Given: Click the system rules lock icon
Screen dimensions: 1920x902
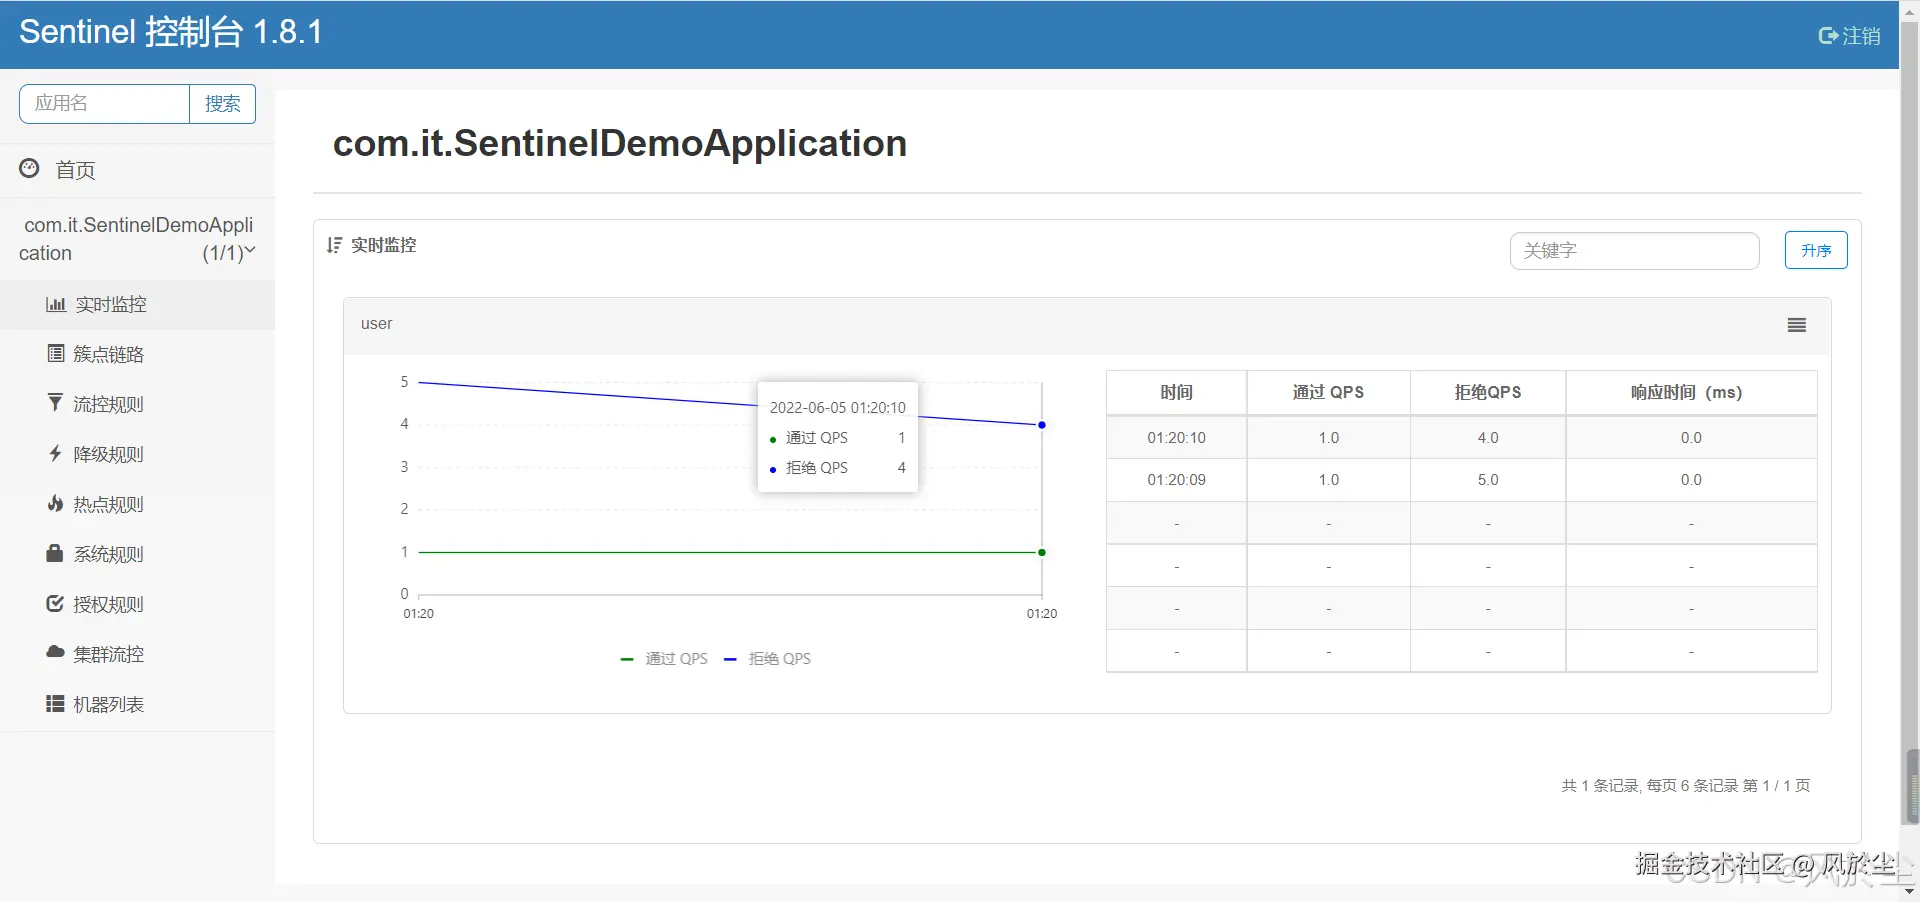Looking at the screenshot, I should point(55,553).
